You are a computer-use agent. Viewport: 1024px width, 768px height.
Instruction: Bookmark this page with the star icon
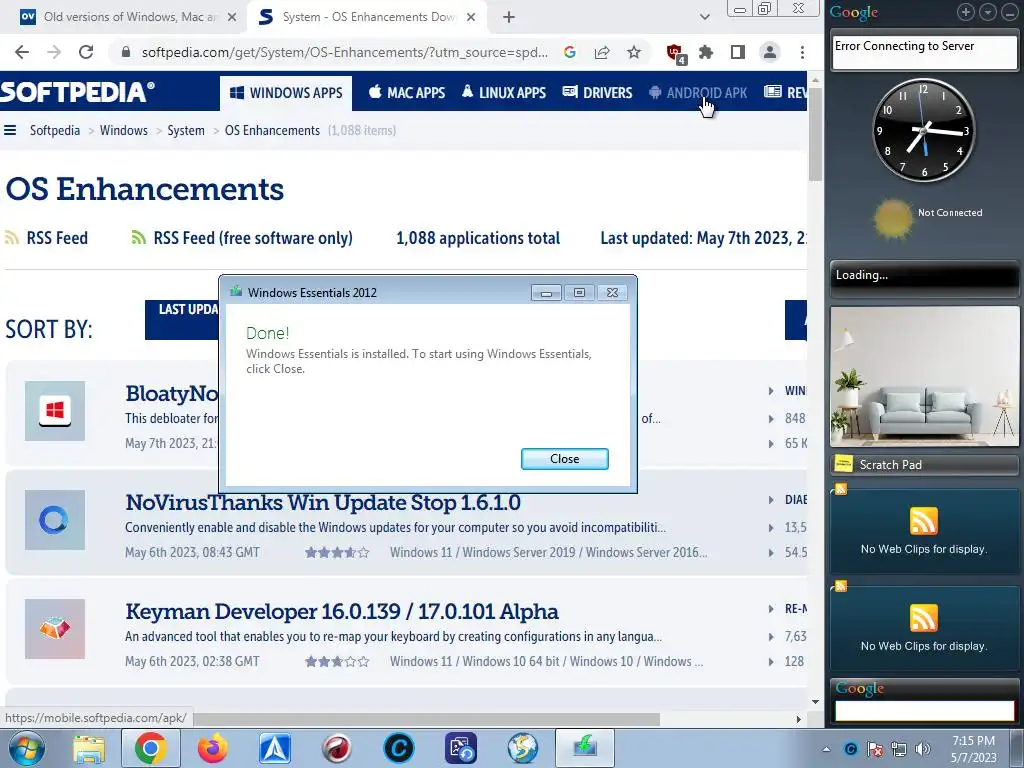pos(633,52)
